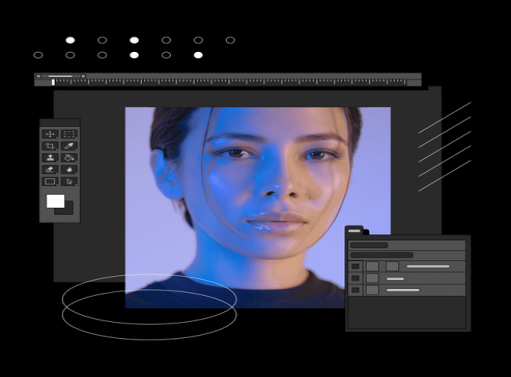
Task: Open the layers panel's active tab
Action: [354, 231]
